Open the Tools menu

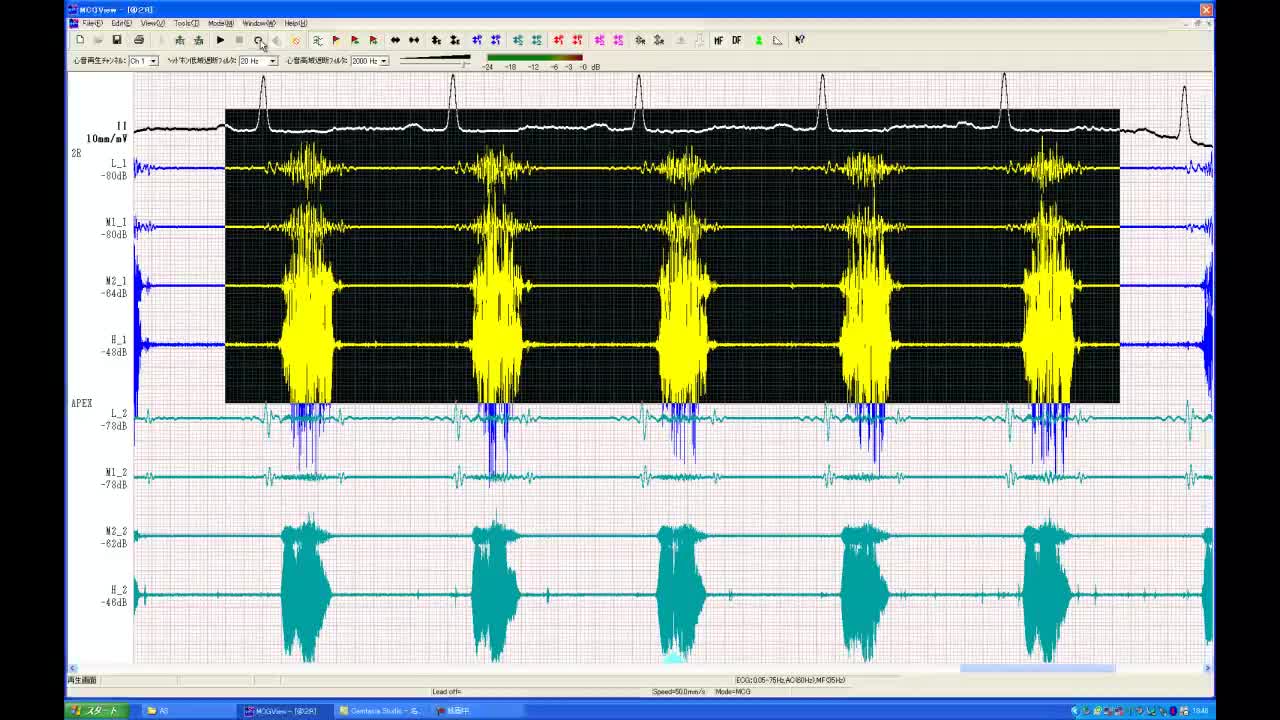click(x=186, y=23)
